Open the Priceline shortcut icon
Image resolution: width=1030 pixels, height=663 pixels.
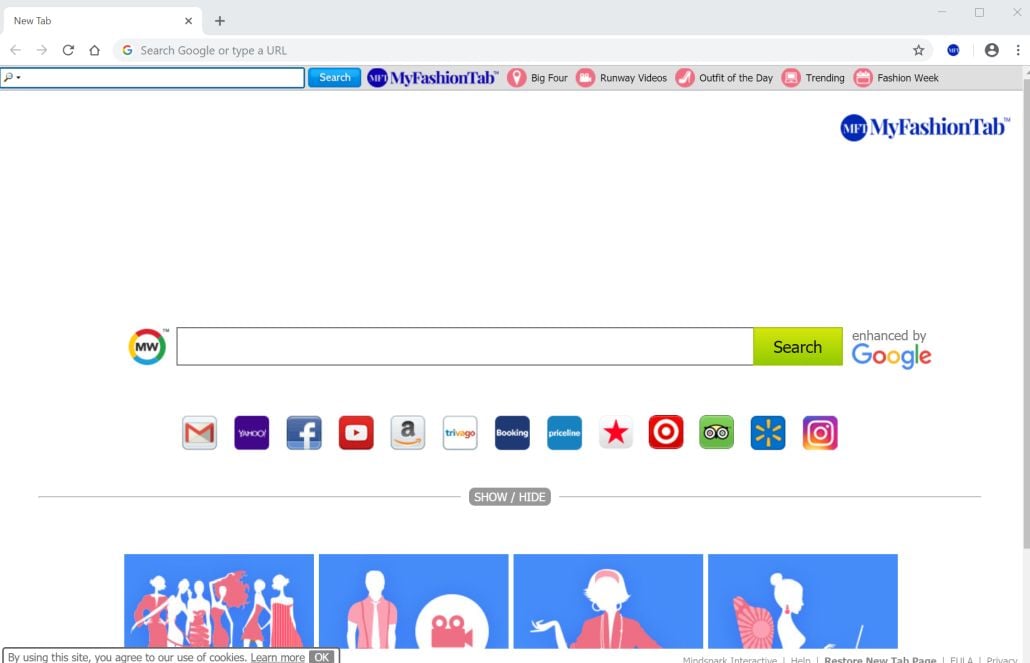(564, 432)
